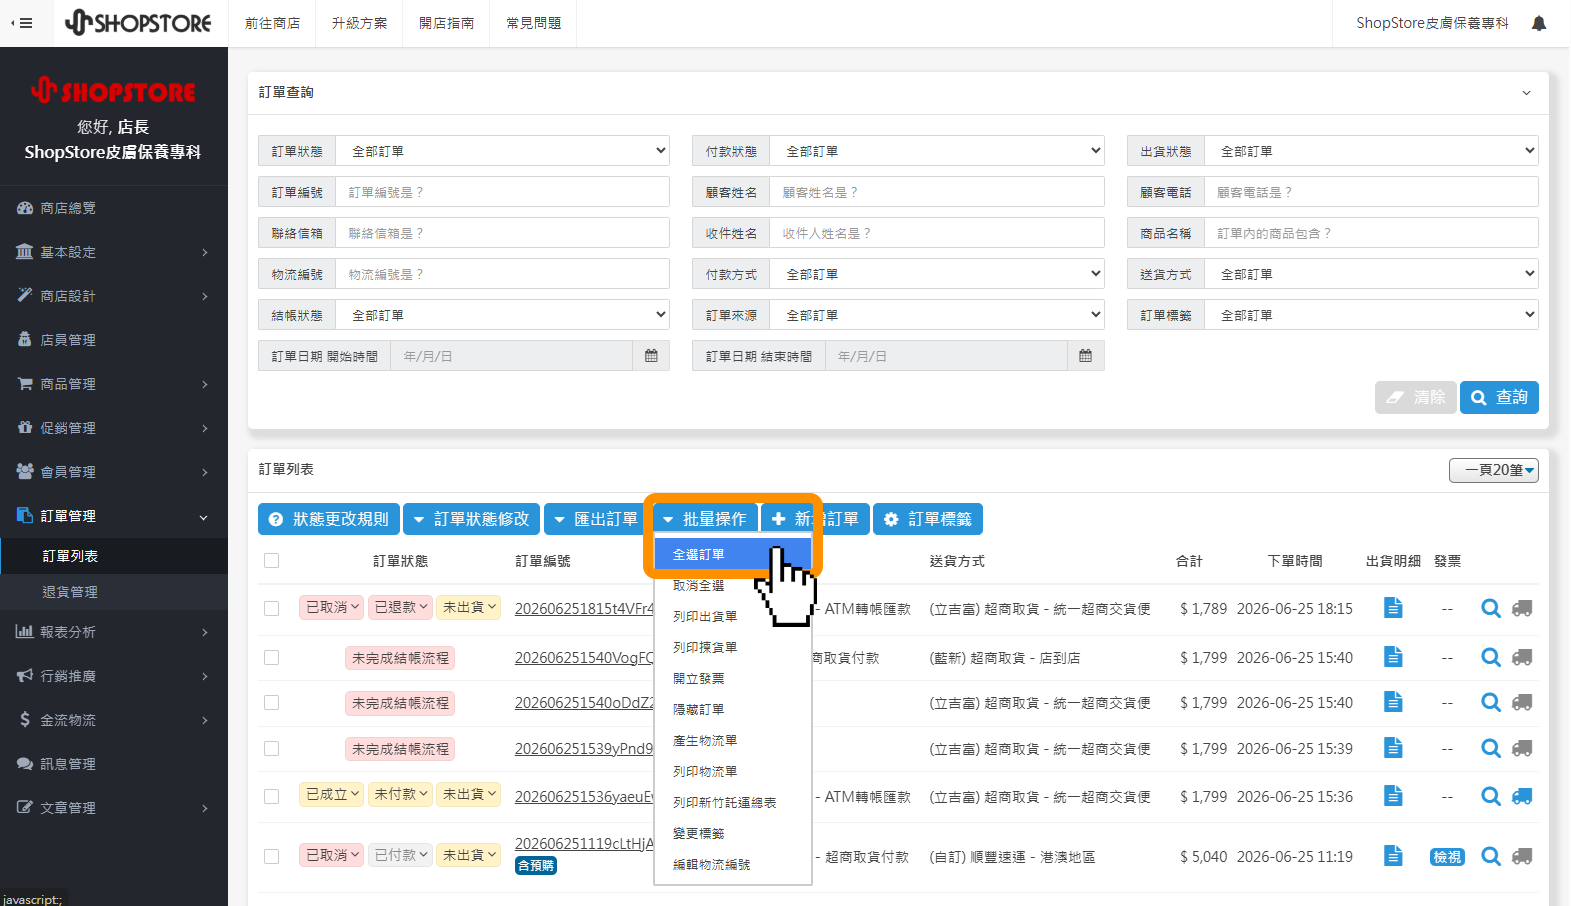
Task: Check the box for order 202606251536yaeuE
Action: pos(271,796)
